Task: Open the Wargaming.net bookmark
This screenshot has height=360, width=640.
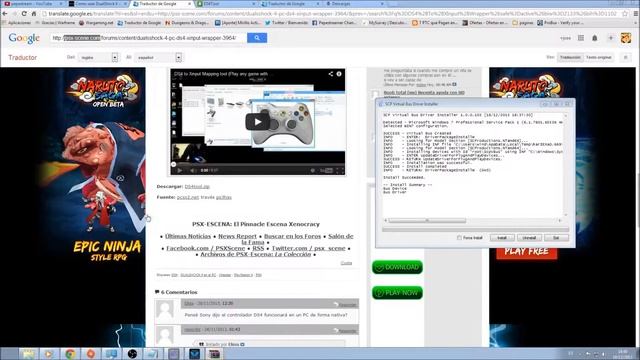Action: (96, 23)
